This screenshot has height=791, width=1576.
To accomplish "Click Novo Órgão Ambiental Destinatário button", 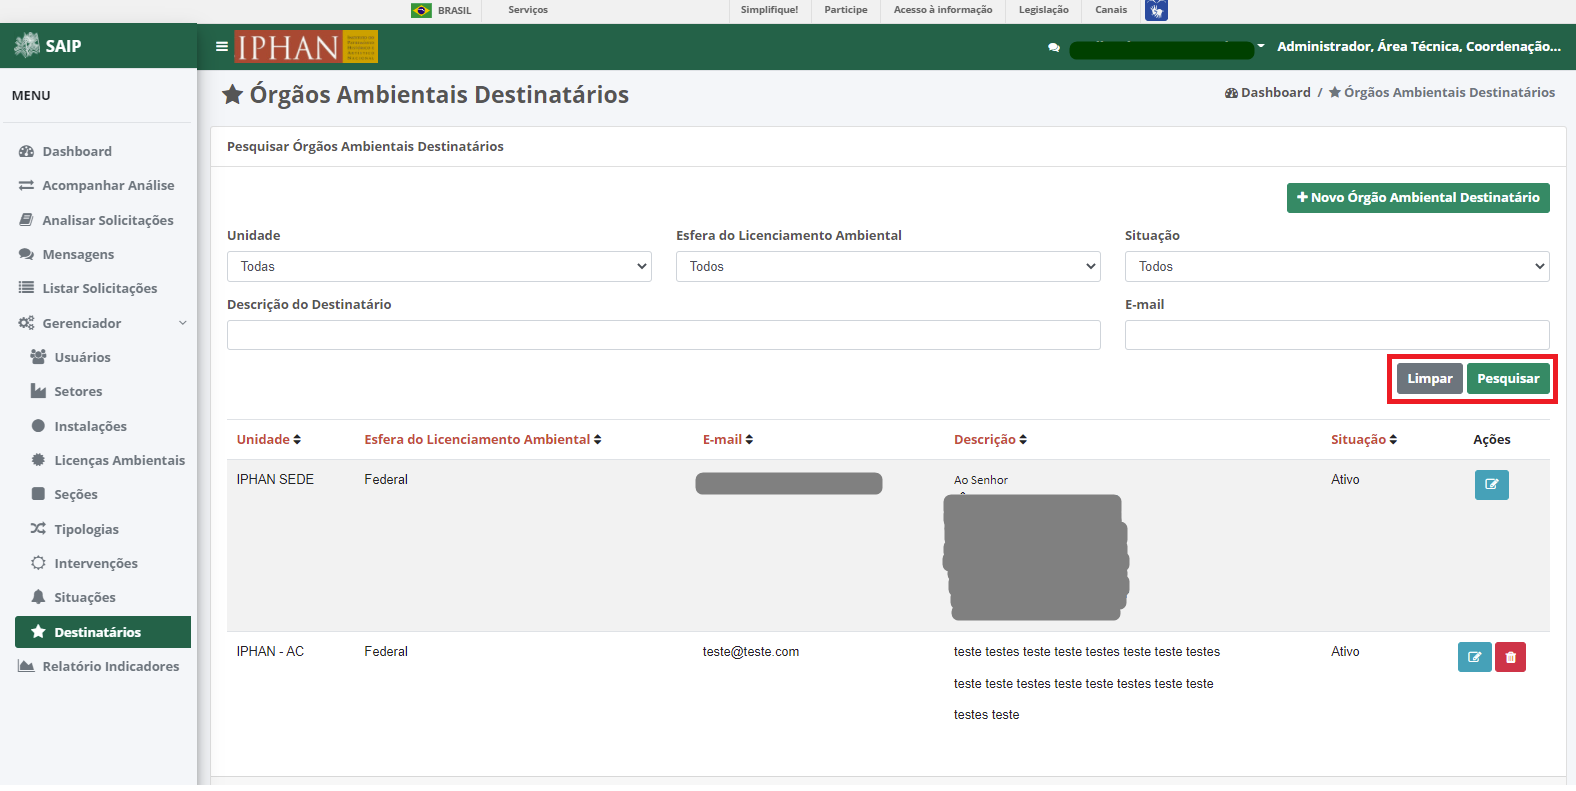I will click(1418, 198).
